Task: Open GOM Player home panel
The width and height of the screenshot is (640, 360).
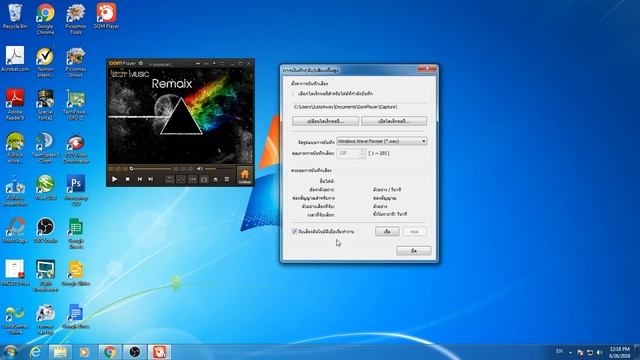Action: click(x=244, y=176)
